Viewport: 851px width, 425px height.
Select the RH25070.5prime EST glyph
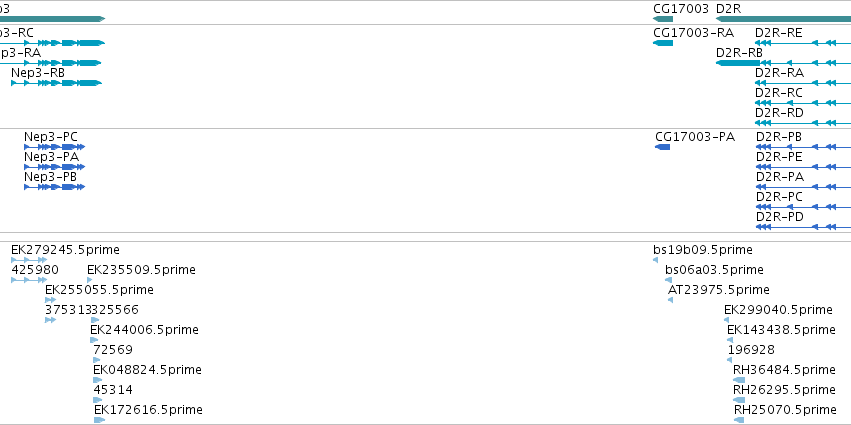[x=739, y=420]
